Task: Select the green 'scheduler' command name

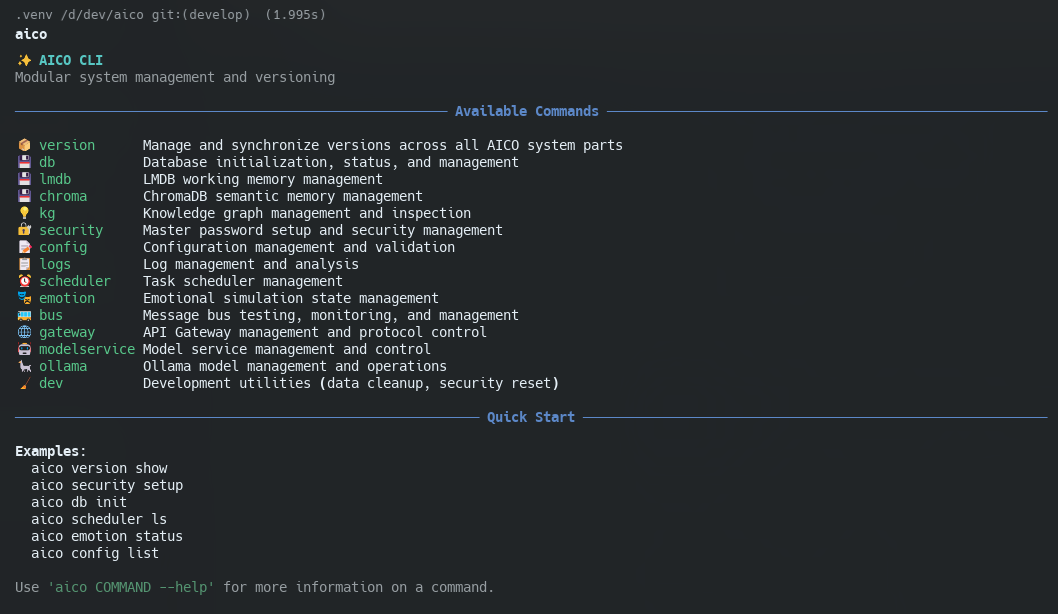Action: click(75, 281)
